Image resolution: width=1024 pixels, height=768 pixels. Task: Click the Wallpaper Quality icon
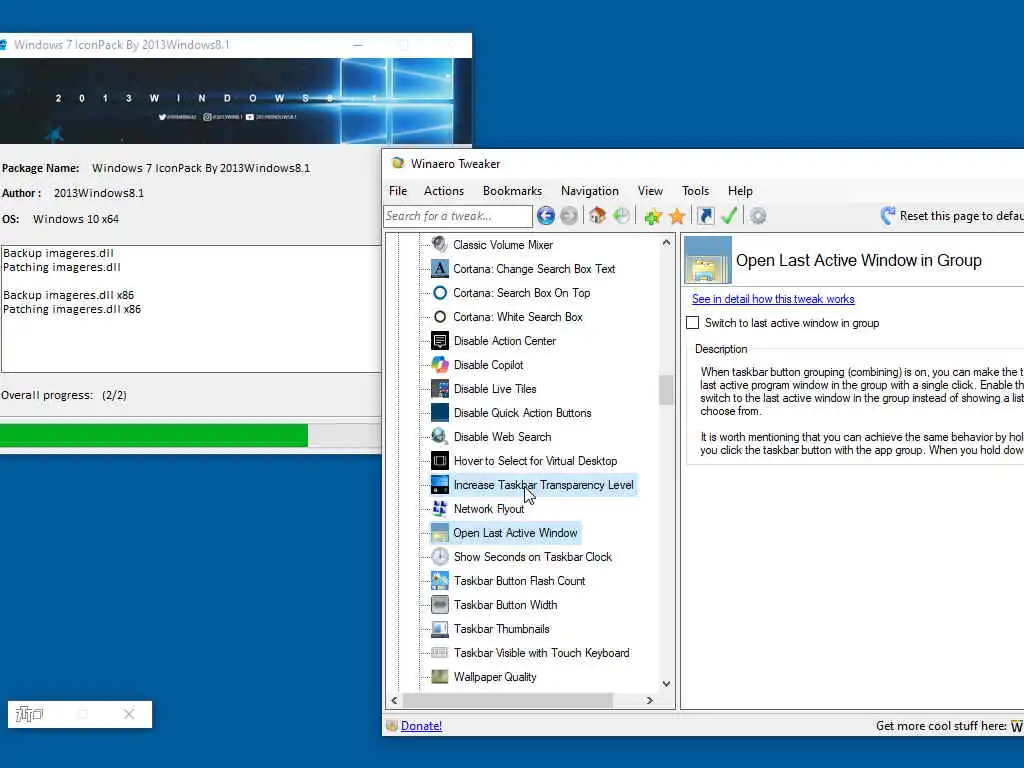[x=440, y=677]
